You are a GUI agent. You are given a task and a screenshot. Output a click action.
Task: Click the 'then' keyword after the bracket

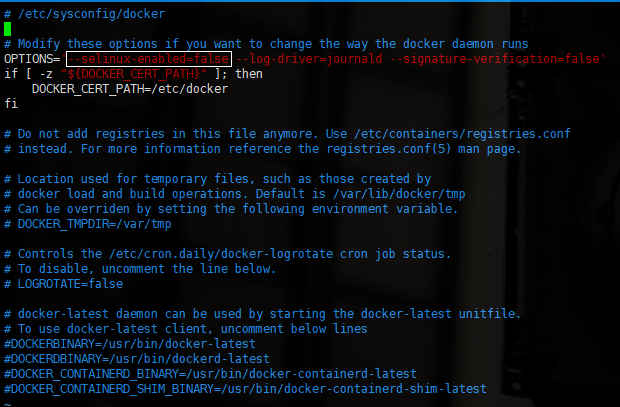click(249, 74)
